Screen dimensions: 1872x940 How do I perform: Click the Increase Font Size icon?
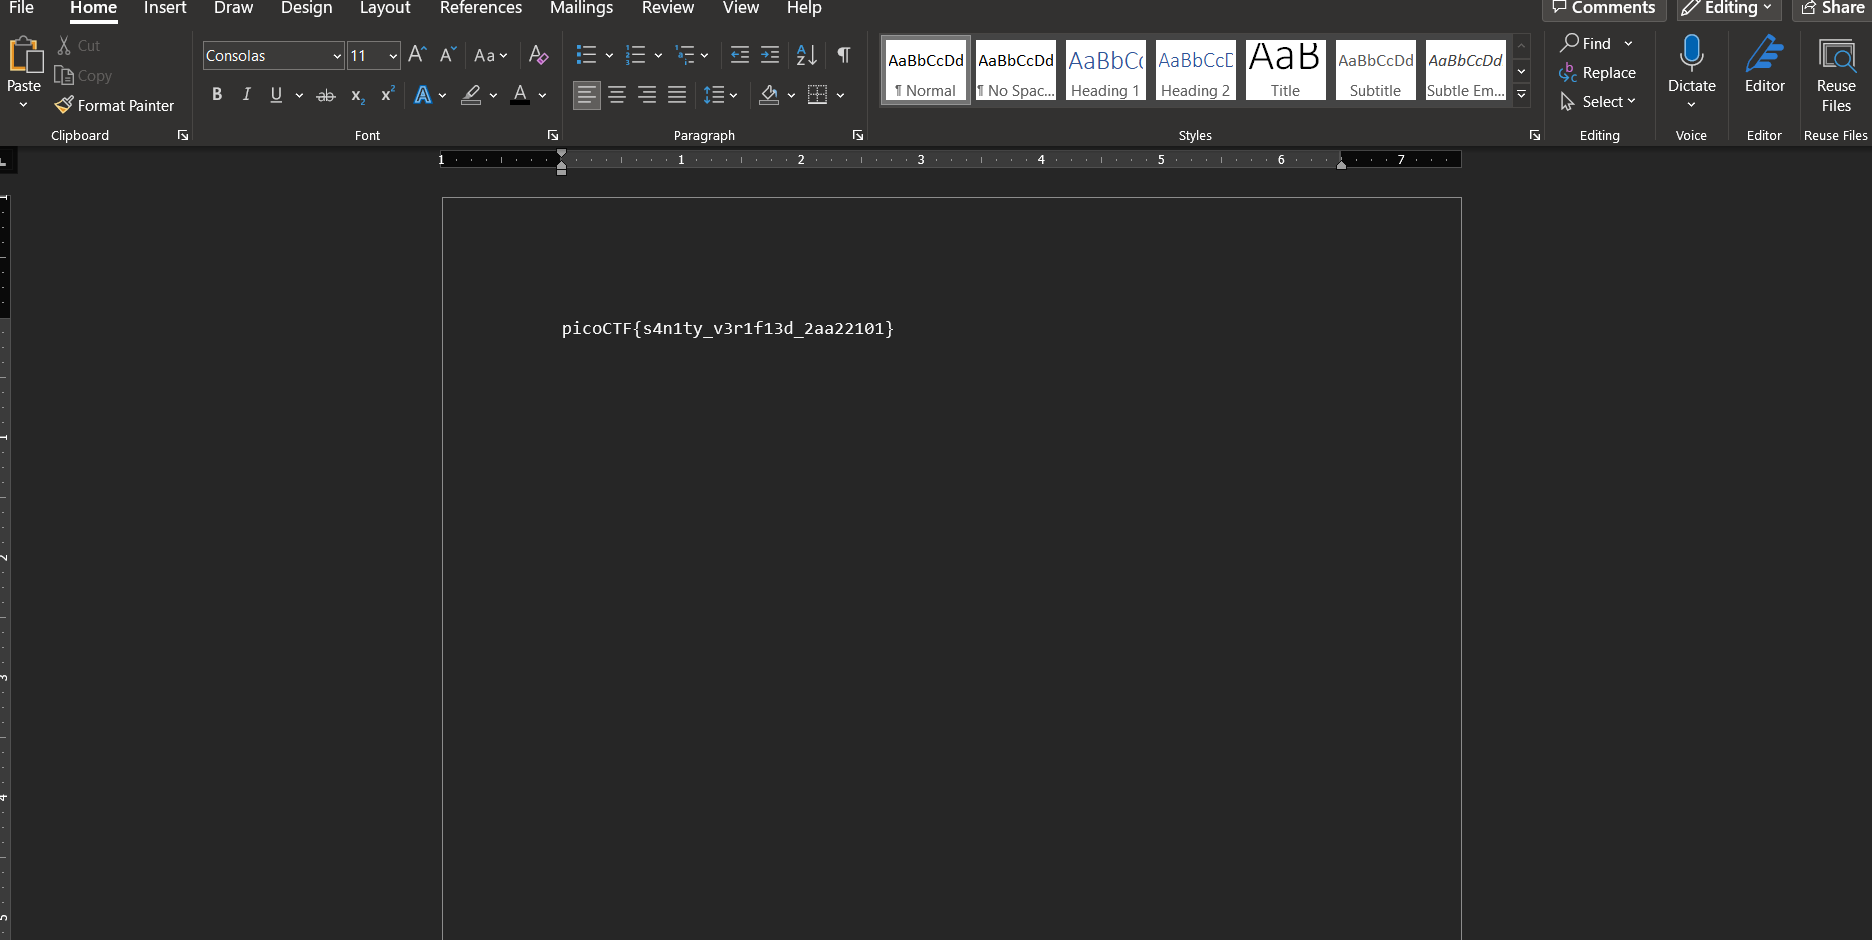coord(417,55)
